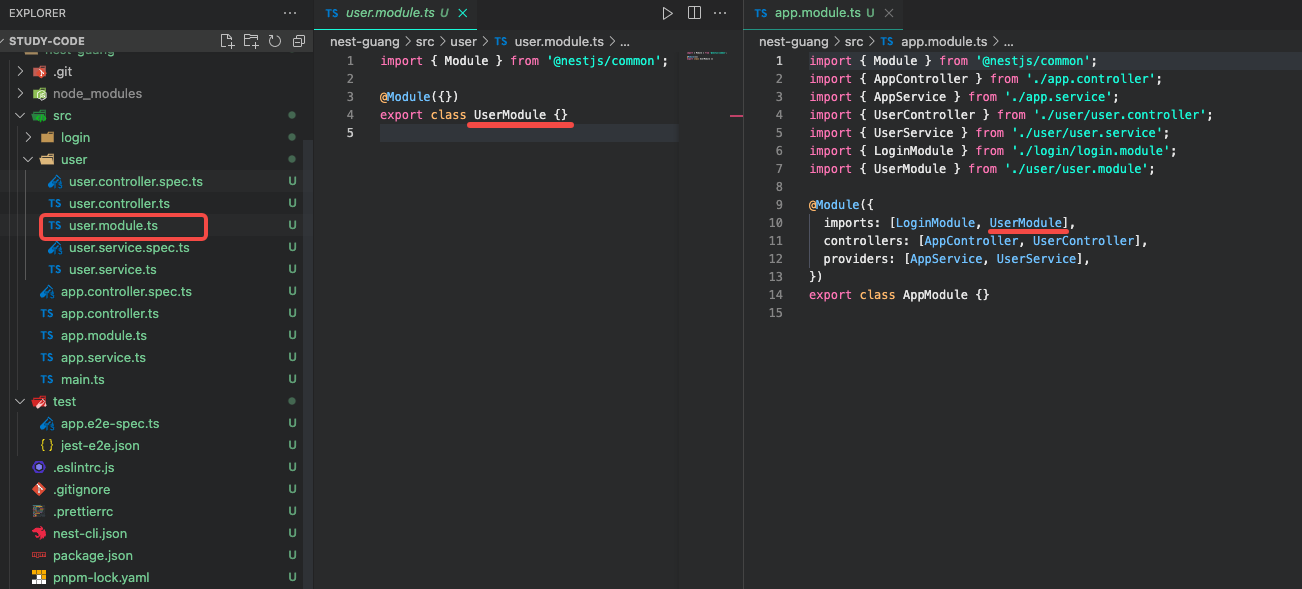
Task: Close the app.module.ts editor tab
Action: tap(889, 13)
